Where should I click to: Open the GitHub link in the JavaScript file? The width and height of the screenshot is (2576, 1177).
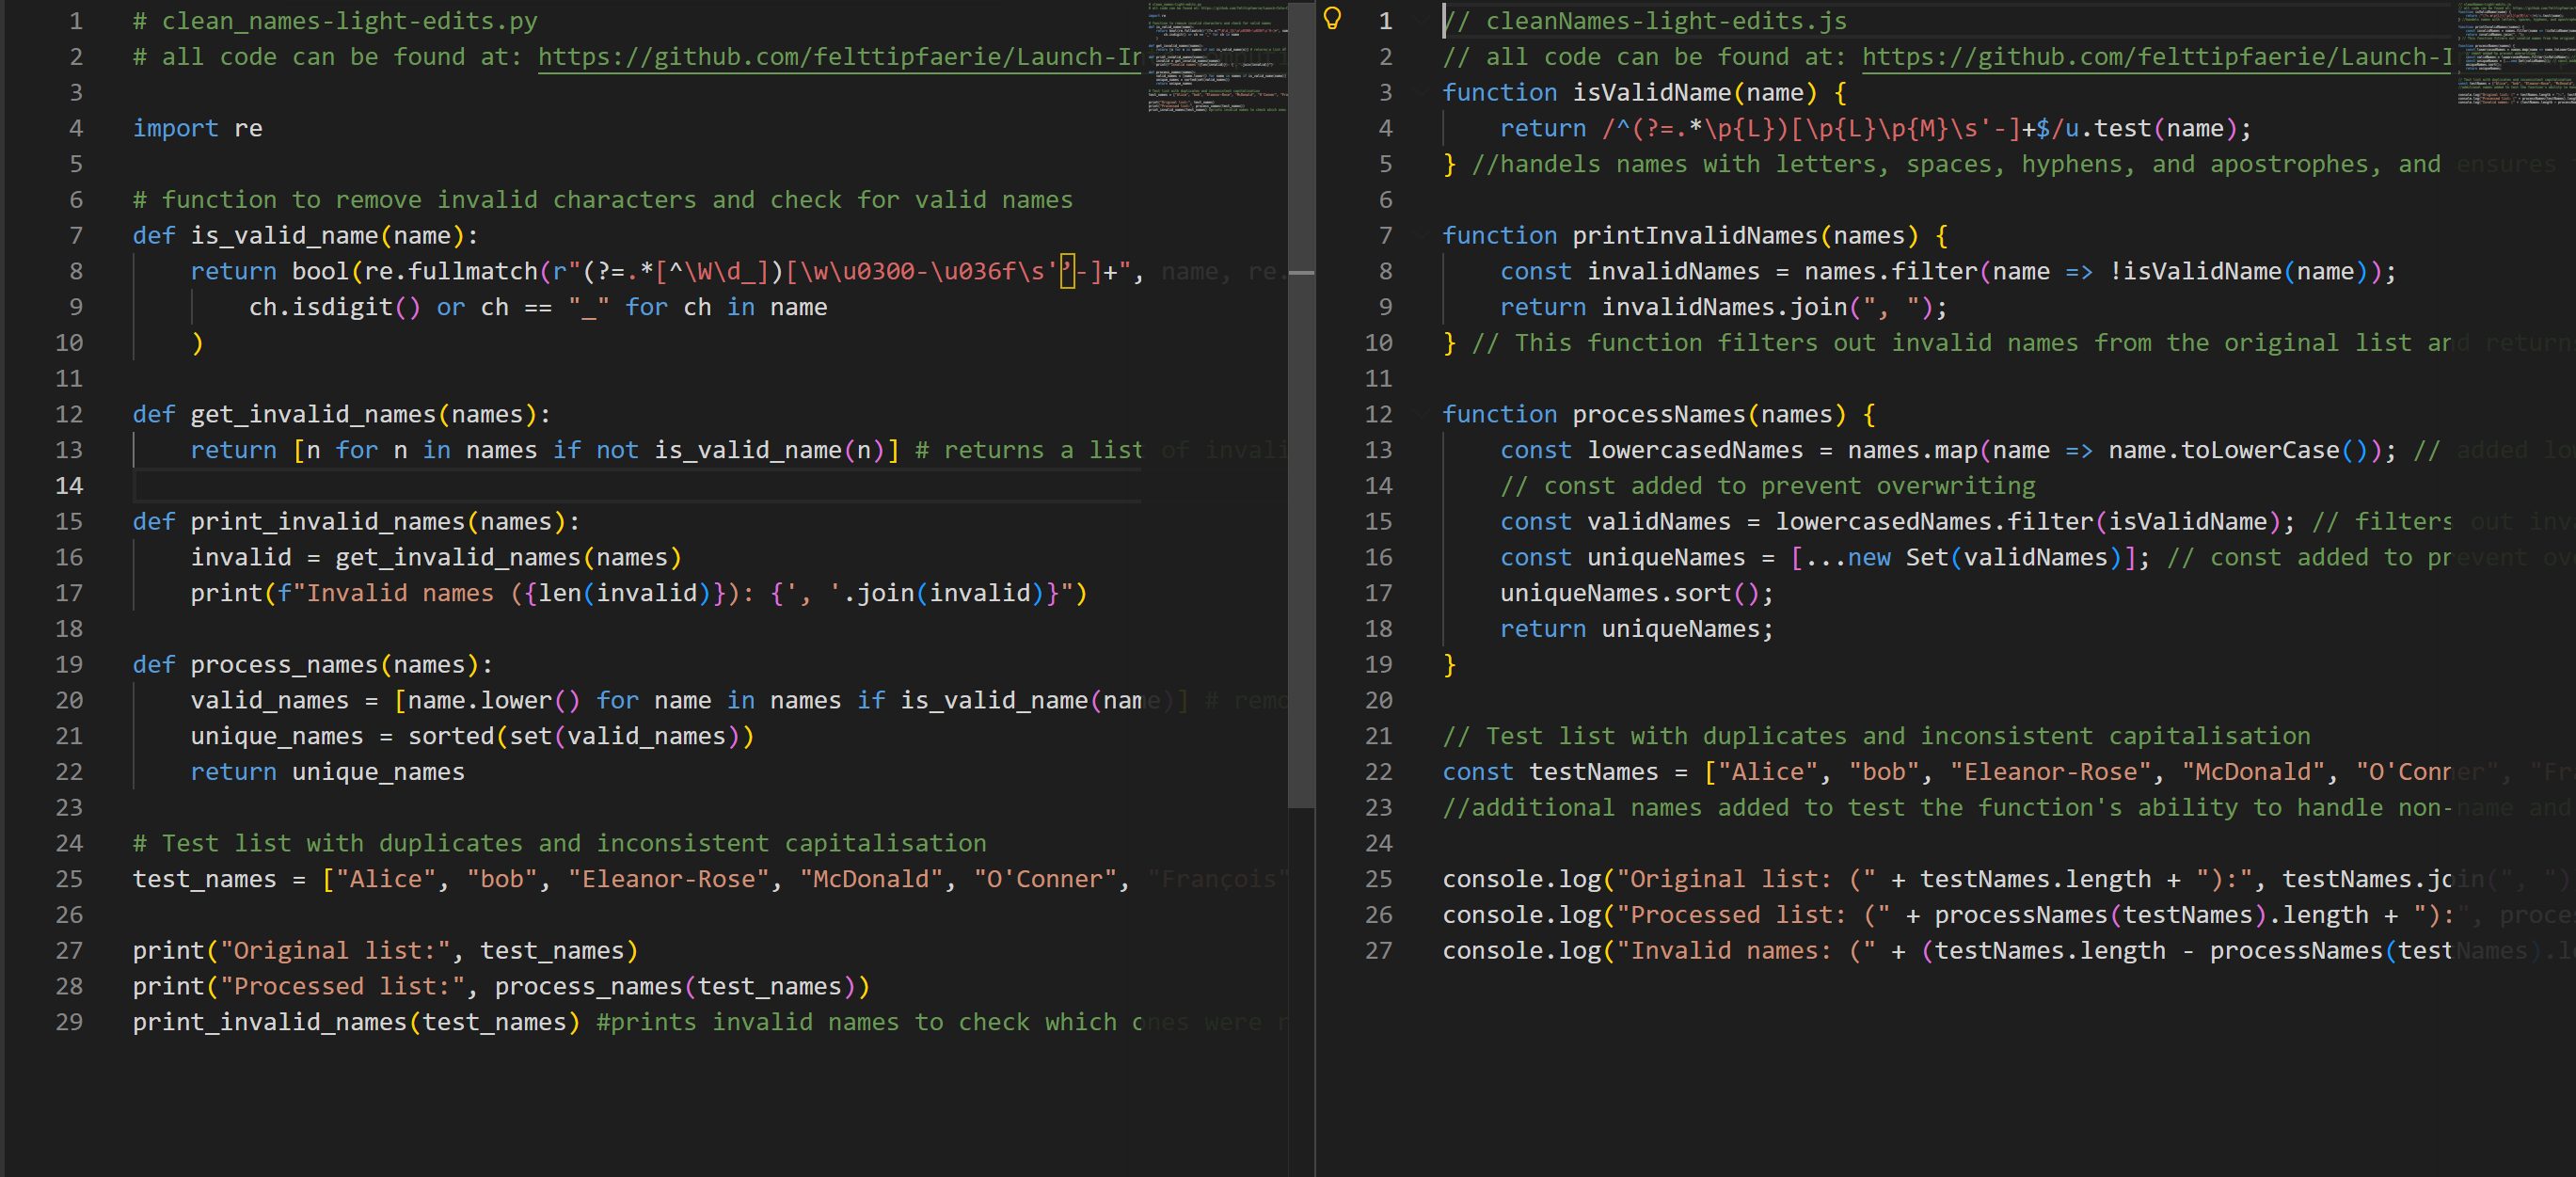[x=2156, y=57]
